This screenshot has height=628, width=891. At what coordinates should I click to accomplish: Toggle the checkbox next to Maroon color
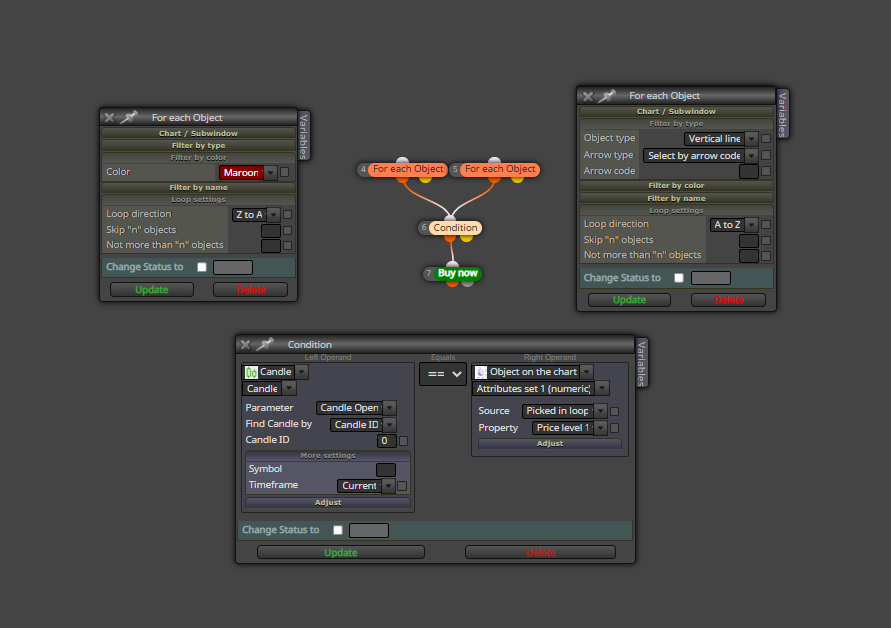(285, 172)
